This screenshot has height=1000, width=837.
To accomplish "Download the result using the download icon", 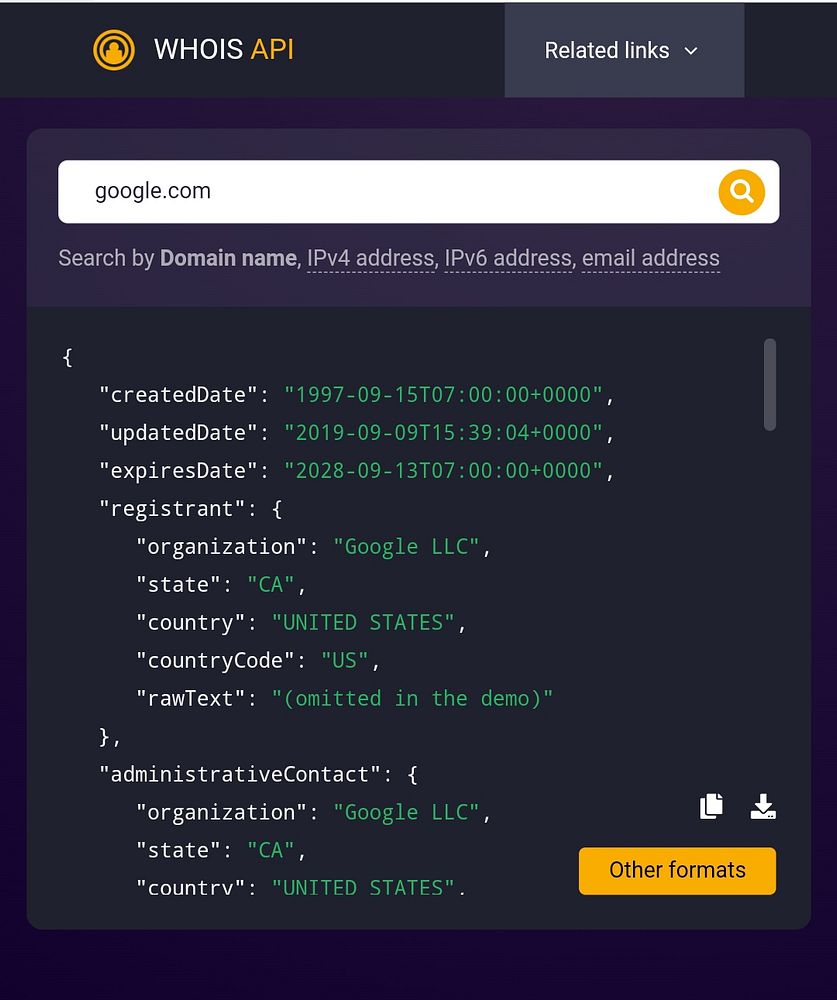I will click(763, 806).
